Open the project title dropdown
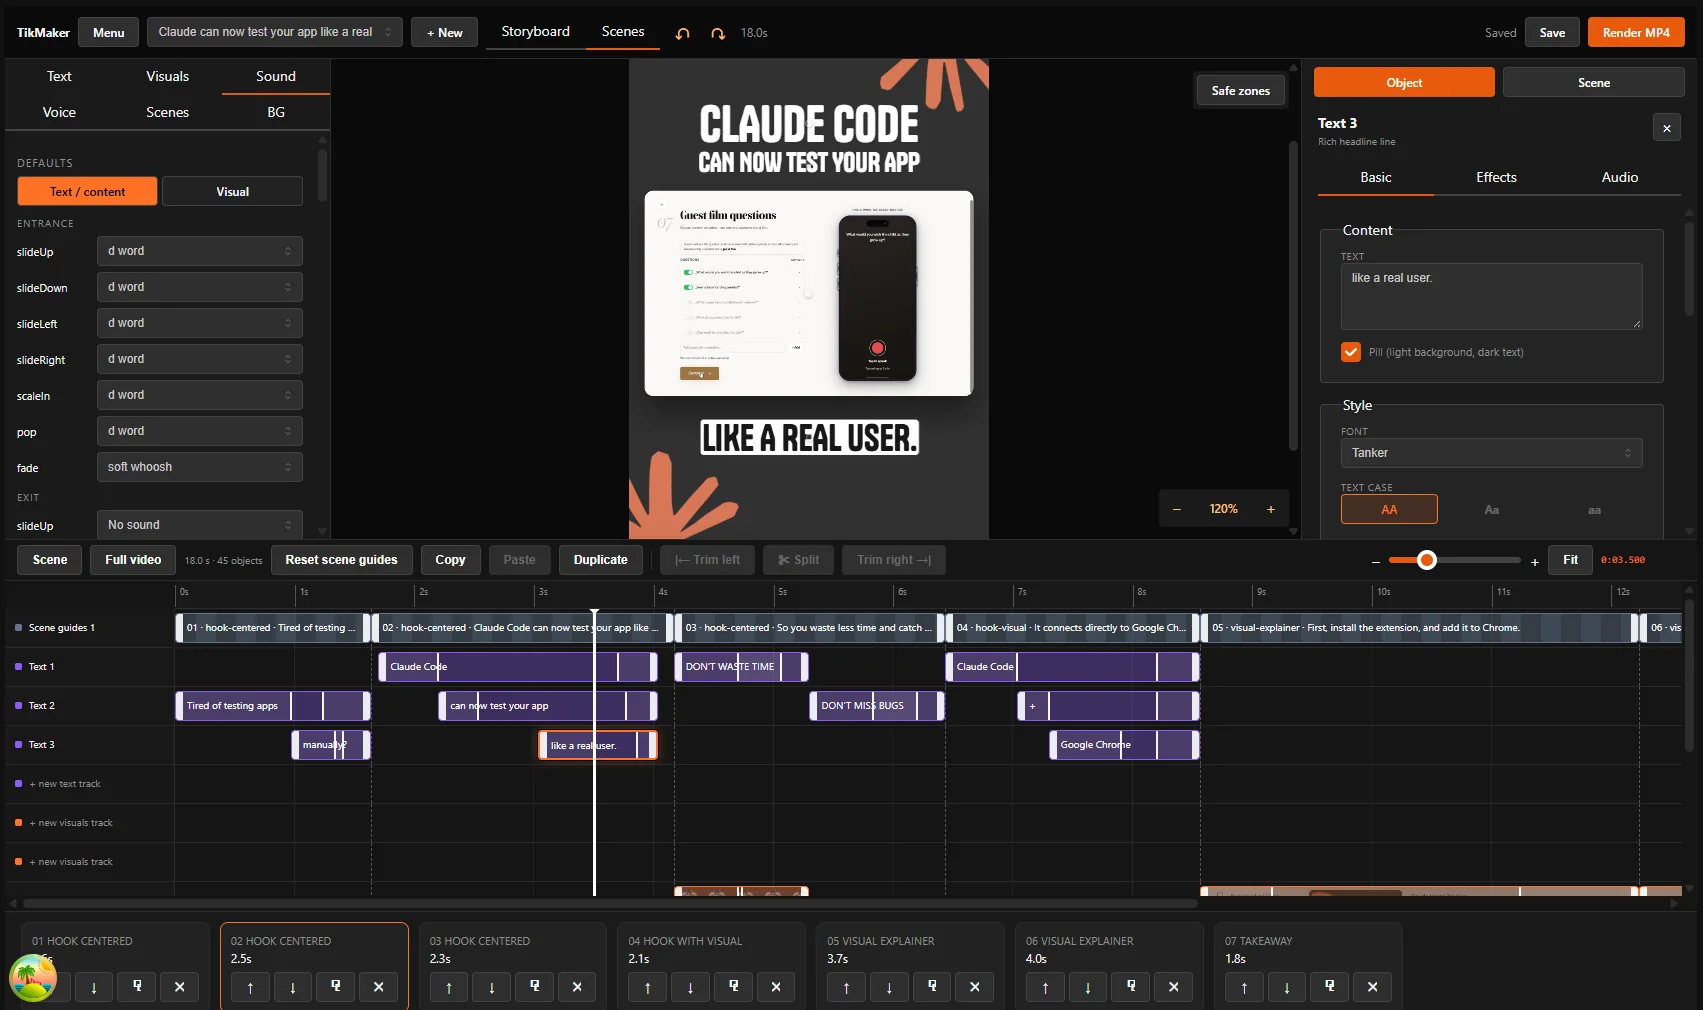The width and height of the screenshot is (1703, 1010). point(275,32)
